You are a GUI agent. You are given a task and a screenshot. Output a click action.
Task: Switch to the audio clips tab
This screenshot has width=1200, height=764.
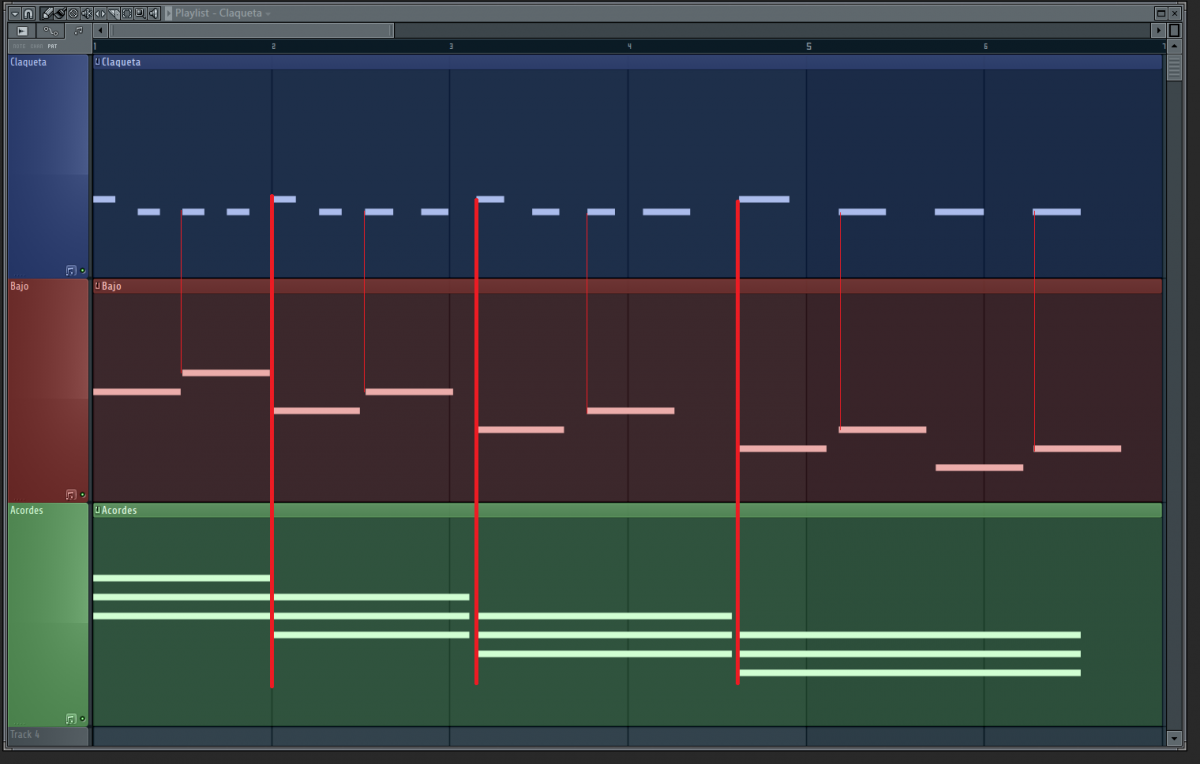(22, 31)
